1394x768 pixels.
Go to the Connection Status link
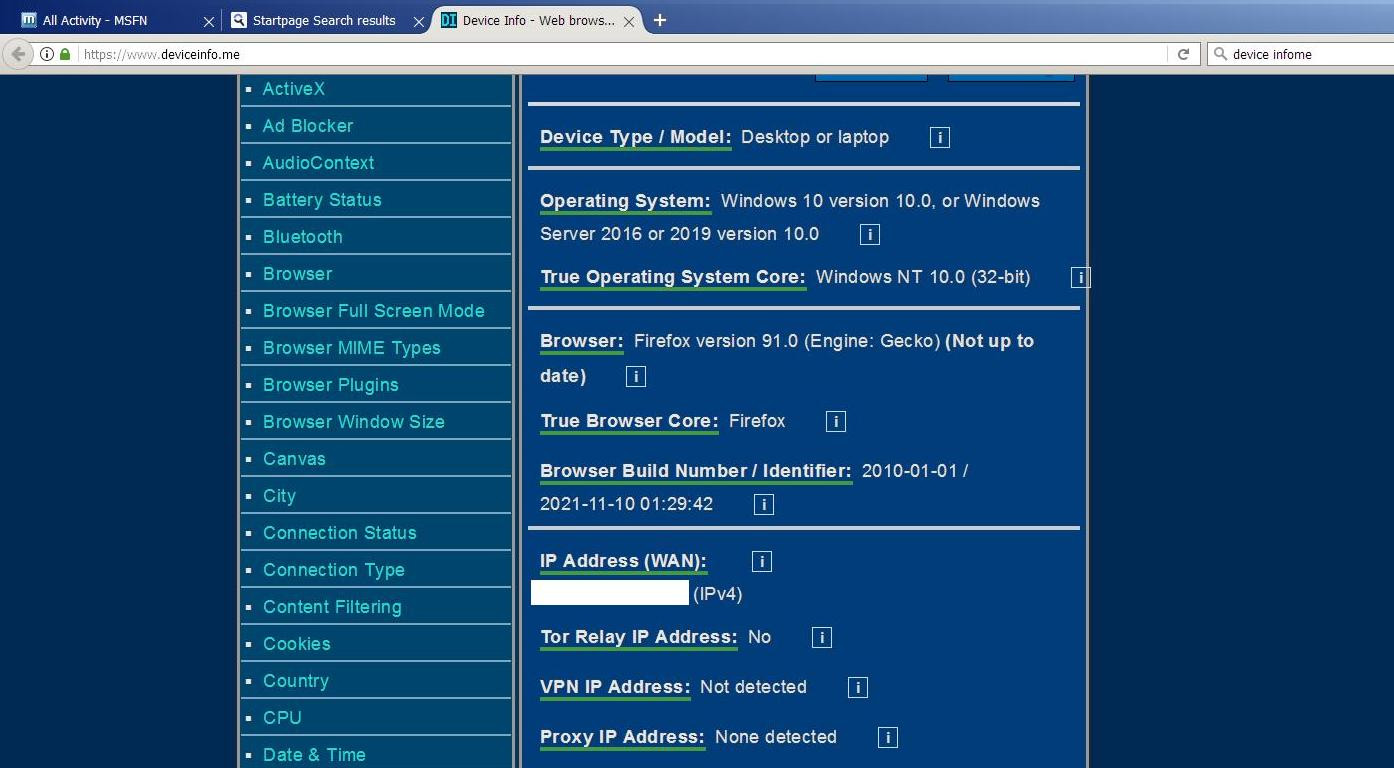tap(339, 533)
